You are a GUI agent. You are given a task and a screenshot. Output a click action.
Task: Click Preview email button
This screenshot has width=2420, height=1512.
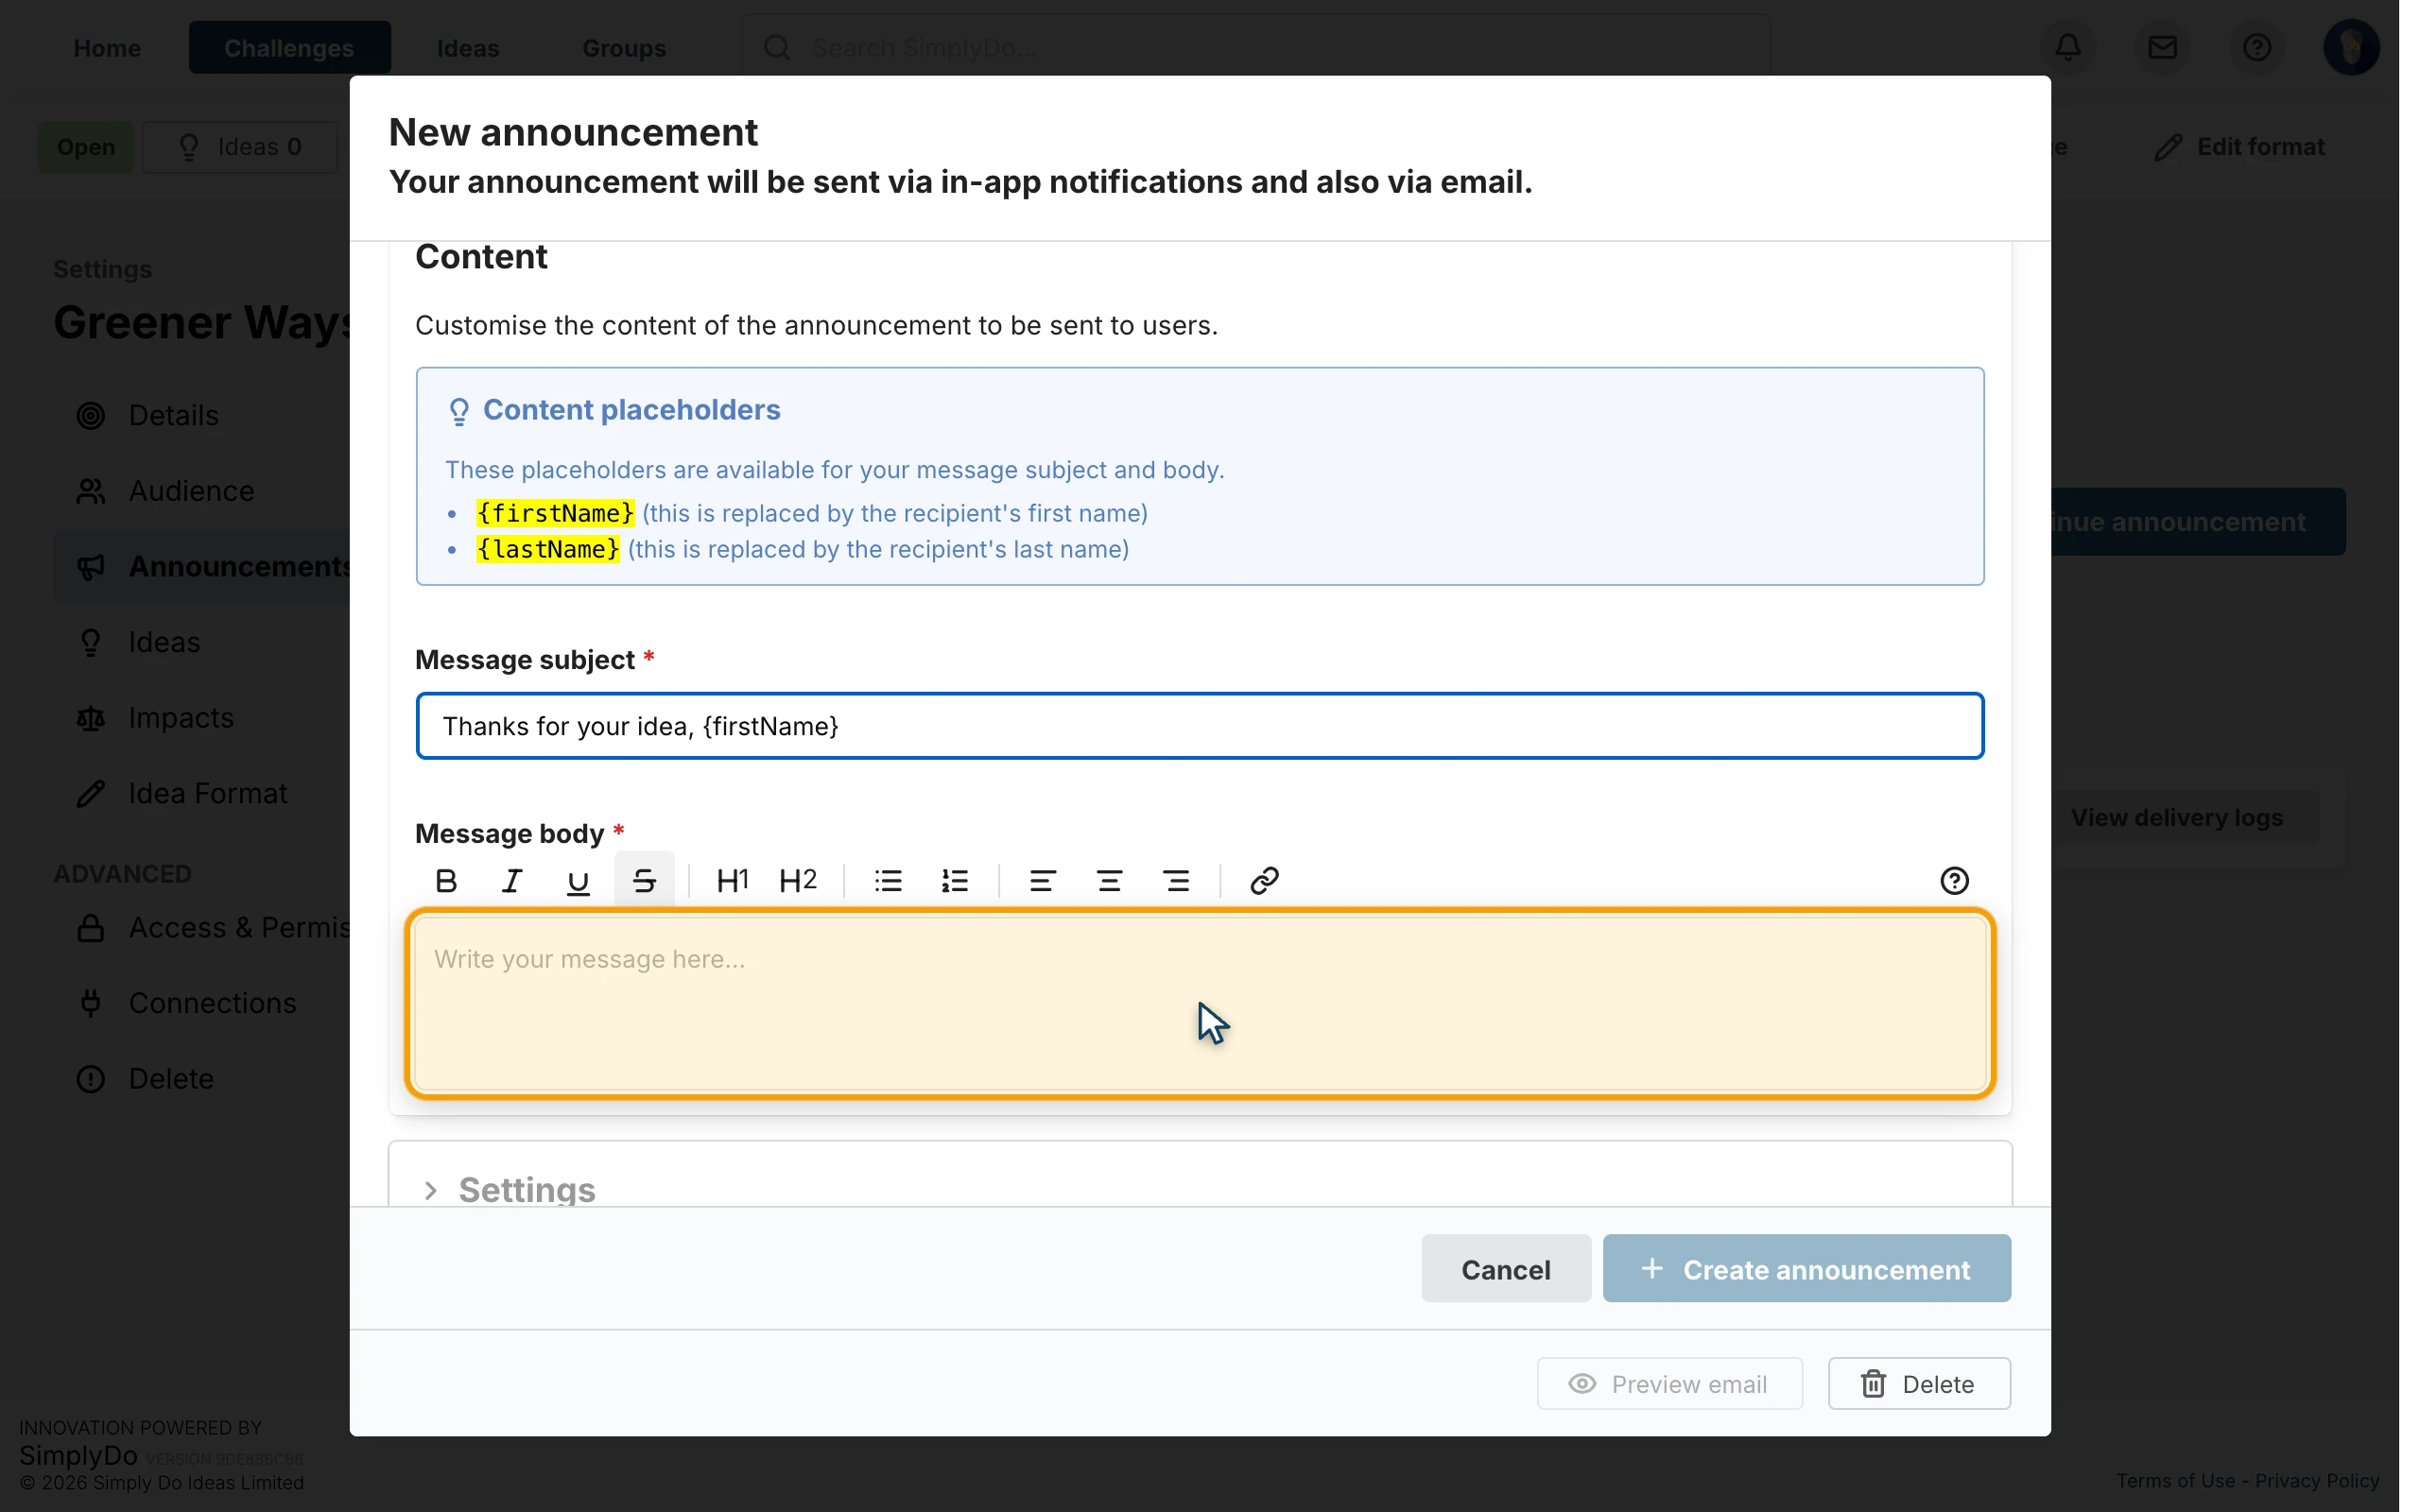(x=1669, y=1384)
